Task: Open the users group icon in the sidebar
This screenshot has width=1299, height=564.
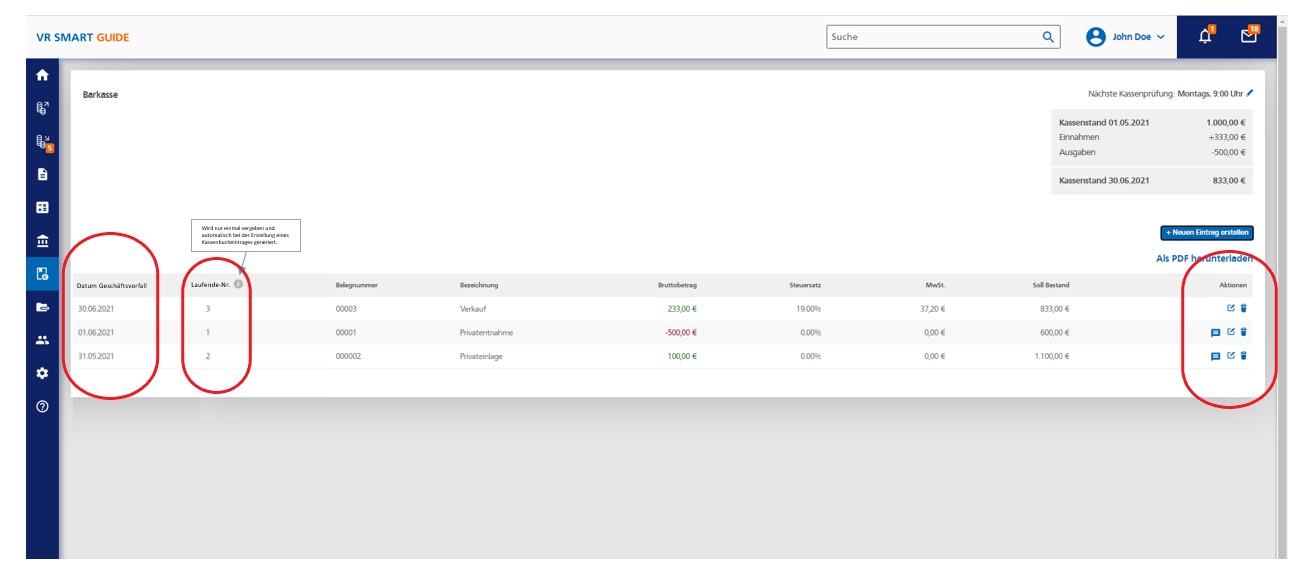Action: point(42,340)
